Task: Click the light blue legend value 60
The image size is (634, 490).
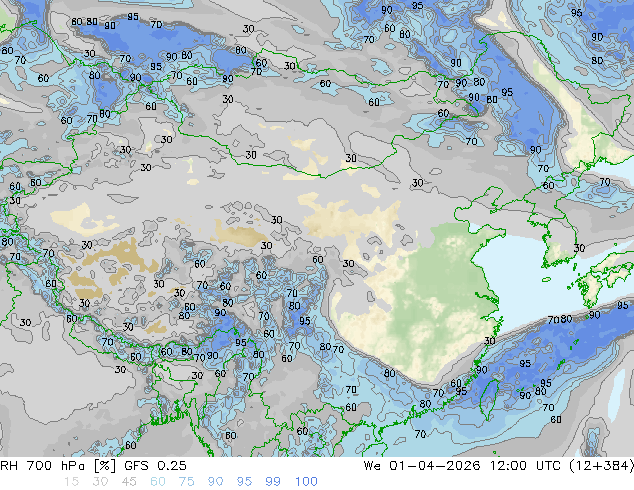Action: tap(158, 482)
